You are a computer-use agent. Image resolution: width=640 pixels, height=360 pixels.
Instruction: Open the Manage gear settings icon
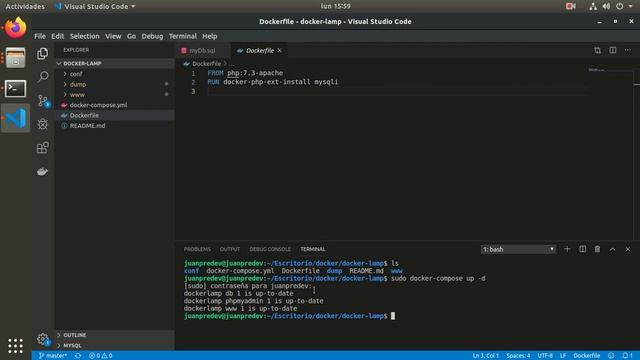point(42,338)
